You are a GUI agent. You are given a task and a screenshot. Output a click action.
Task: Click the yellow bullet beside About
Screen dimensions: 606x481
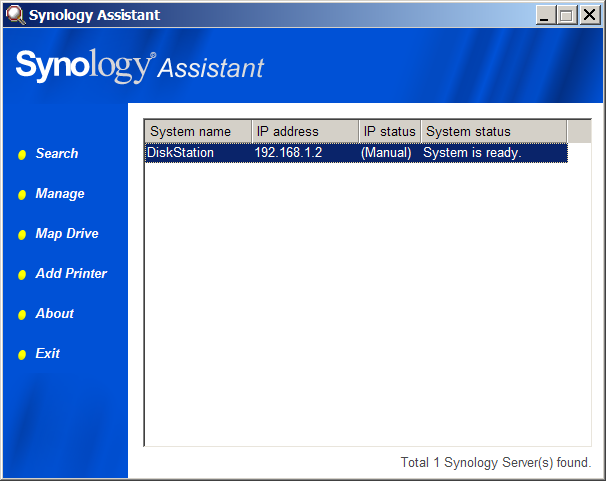[x=22, y=315]
